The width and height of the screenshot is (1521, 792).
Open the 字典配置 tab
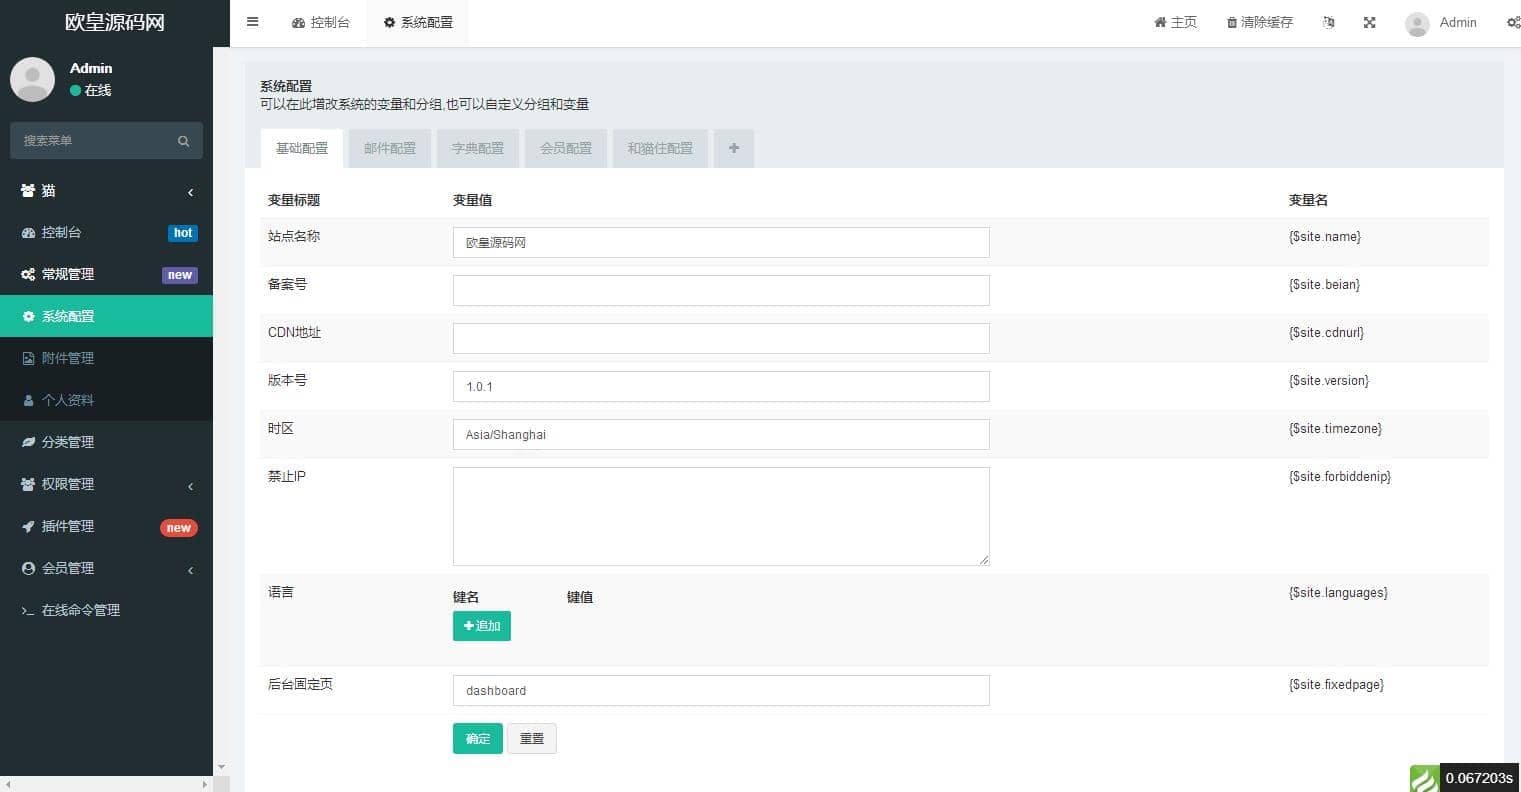click(478, 148)
